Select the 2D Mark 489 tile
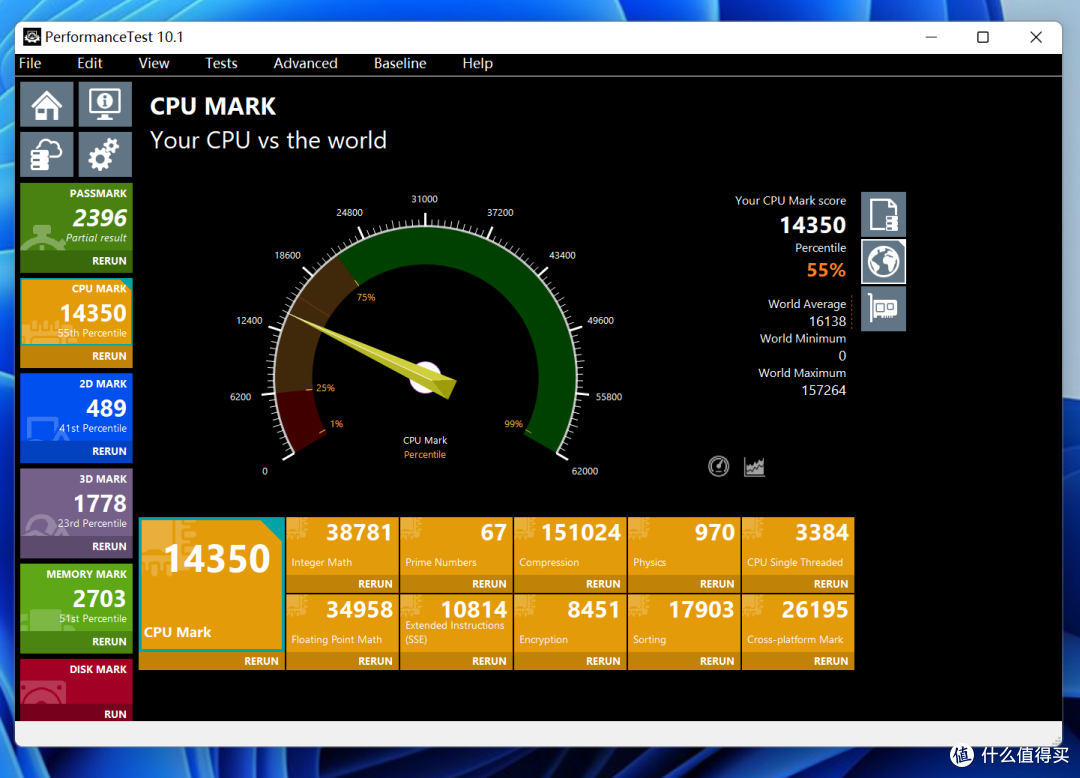This screenshot has height=778, width=1080. tap(76, 407)
